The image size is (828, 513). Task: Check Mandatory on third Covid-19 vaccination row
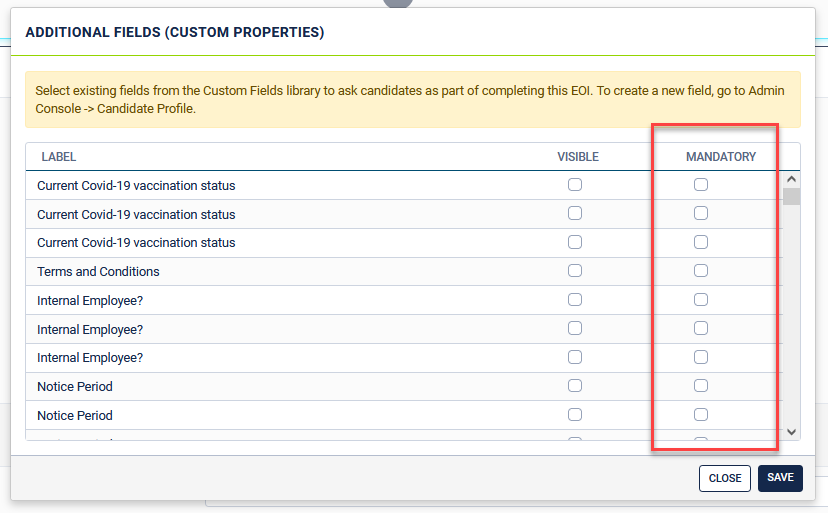point(701,242)
